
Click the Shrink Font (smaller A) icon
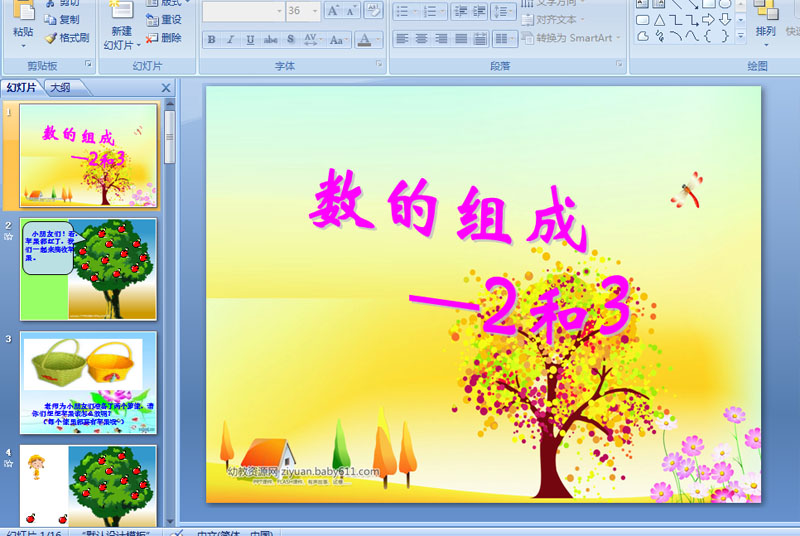point(351,11)
